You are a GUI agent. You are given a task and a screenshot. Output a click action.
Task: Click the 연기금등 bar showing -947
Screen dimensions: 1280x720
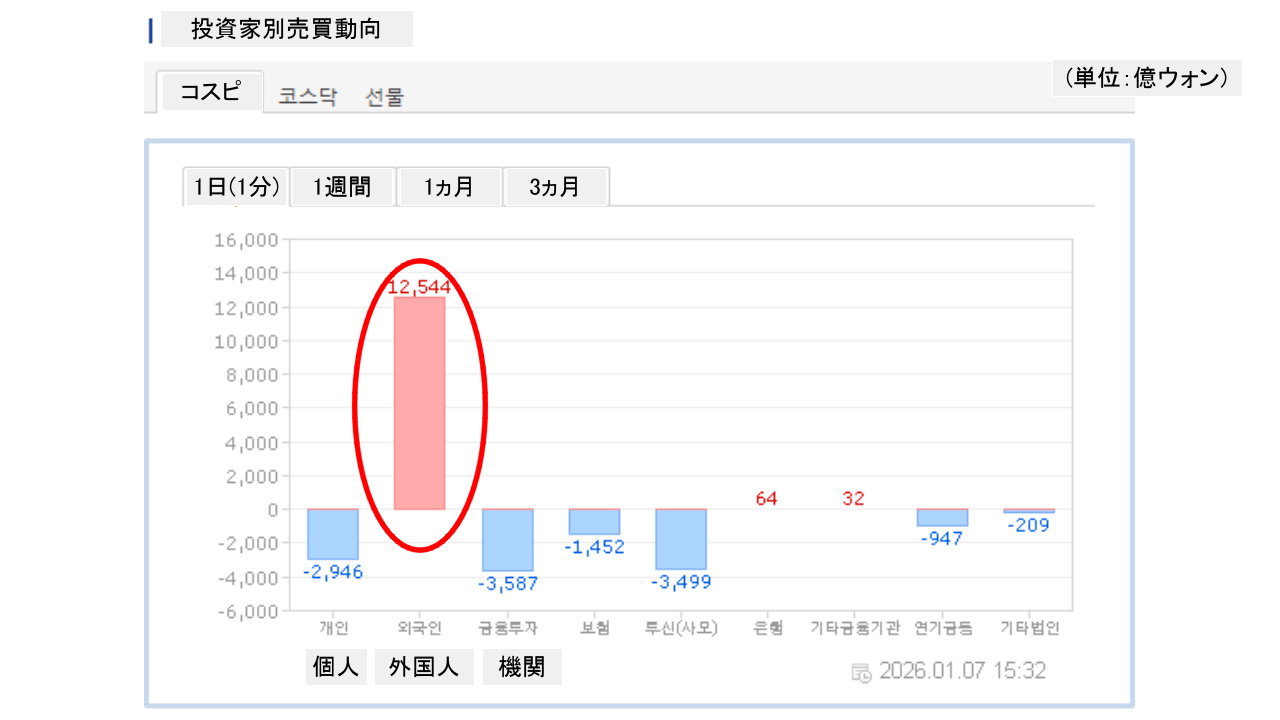942,517
